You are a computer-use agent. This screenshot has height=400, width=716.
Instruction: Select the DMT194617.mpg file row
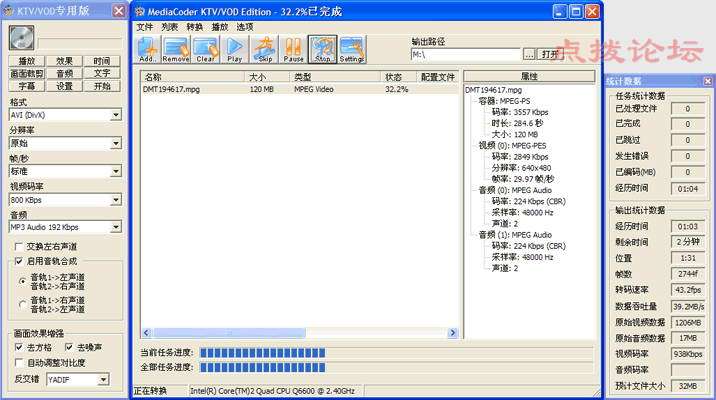[x=300, y=89]
